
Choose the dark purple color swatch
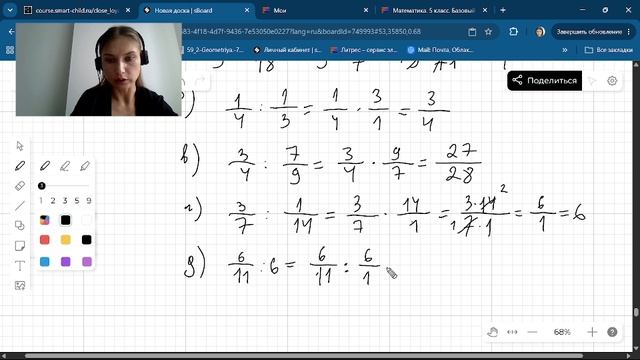coord(65,262)
